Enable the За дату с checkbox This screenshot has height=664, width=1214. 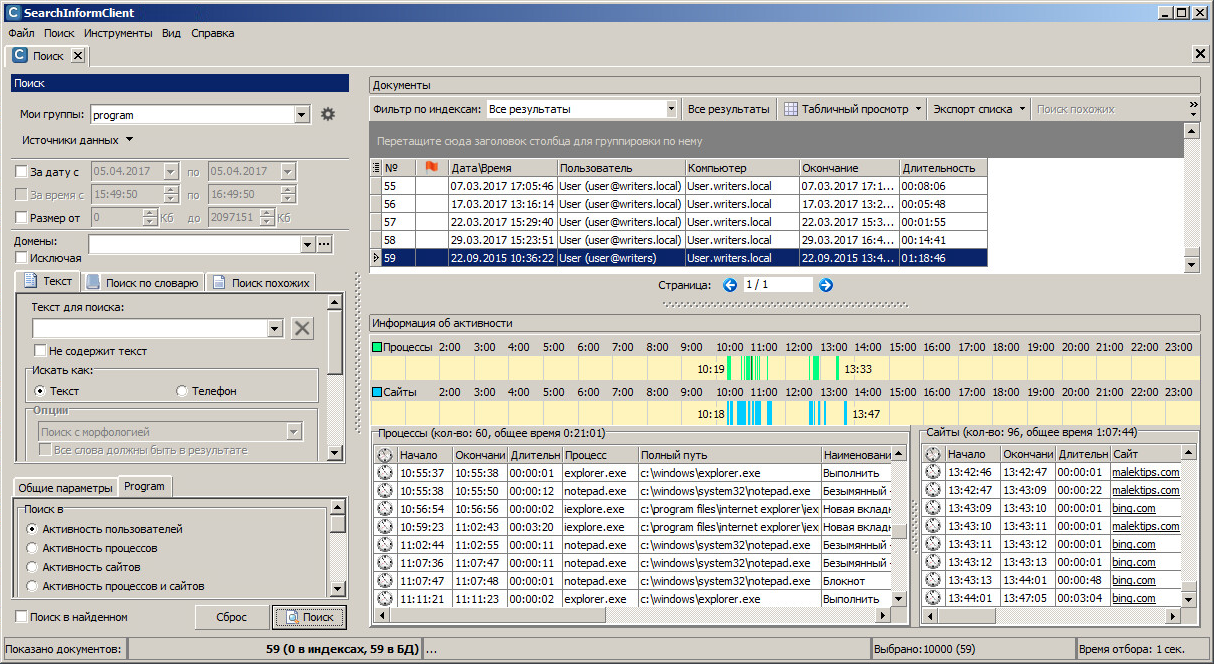pos(22,172)
